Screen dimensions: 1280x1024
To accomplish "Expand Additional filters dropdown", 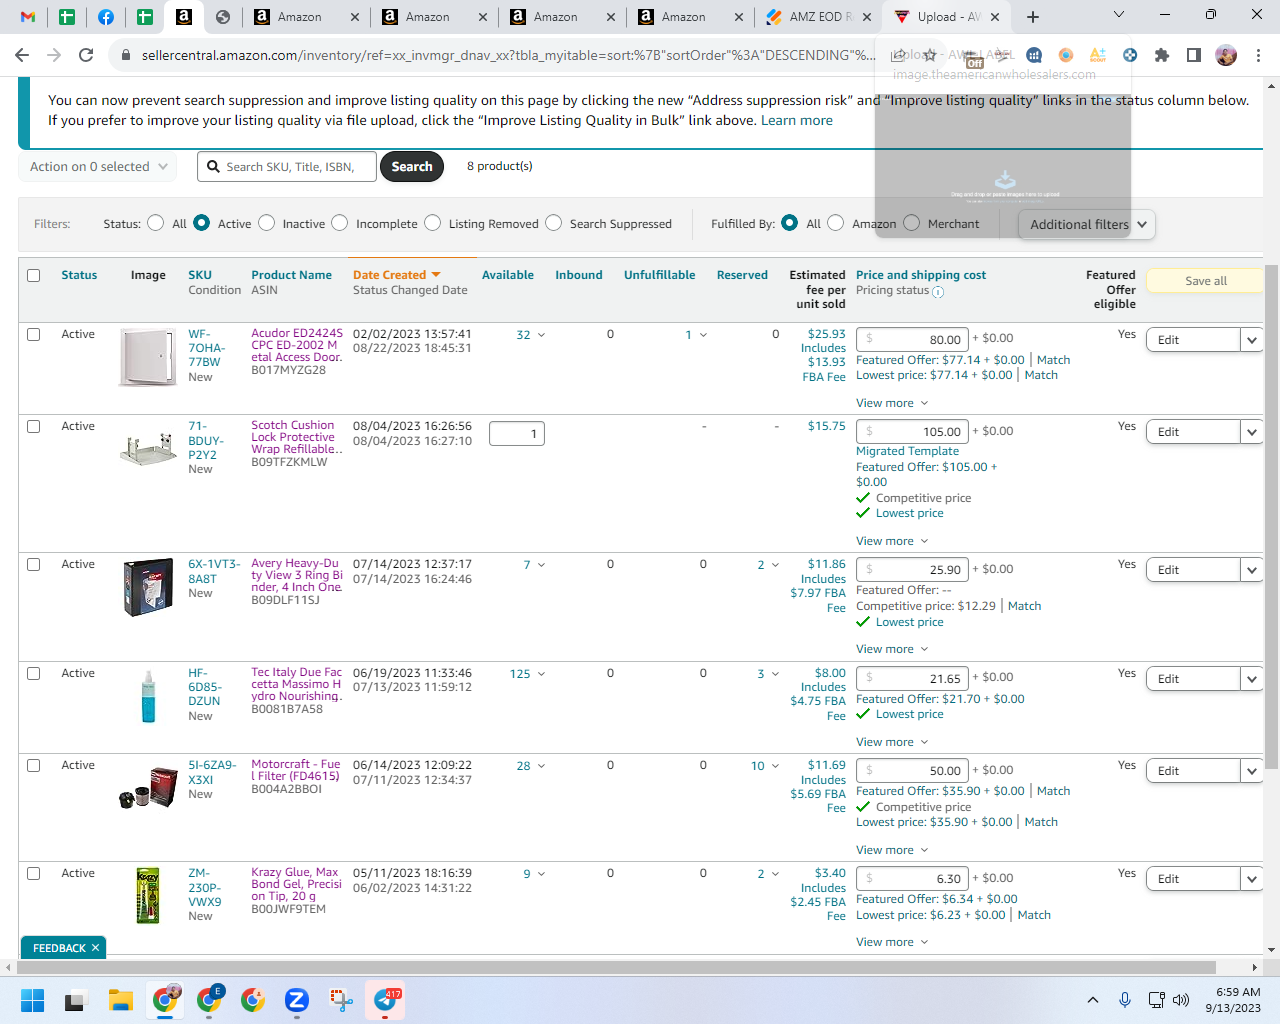I will click(1088, 224).
